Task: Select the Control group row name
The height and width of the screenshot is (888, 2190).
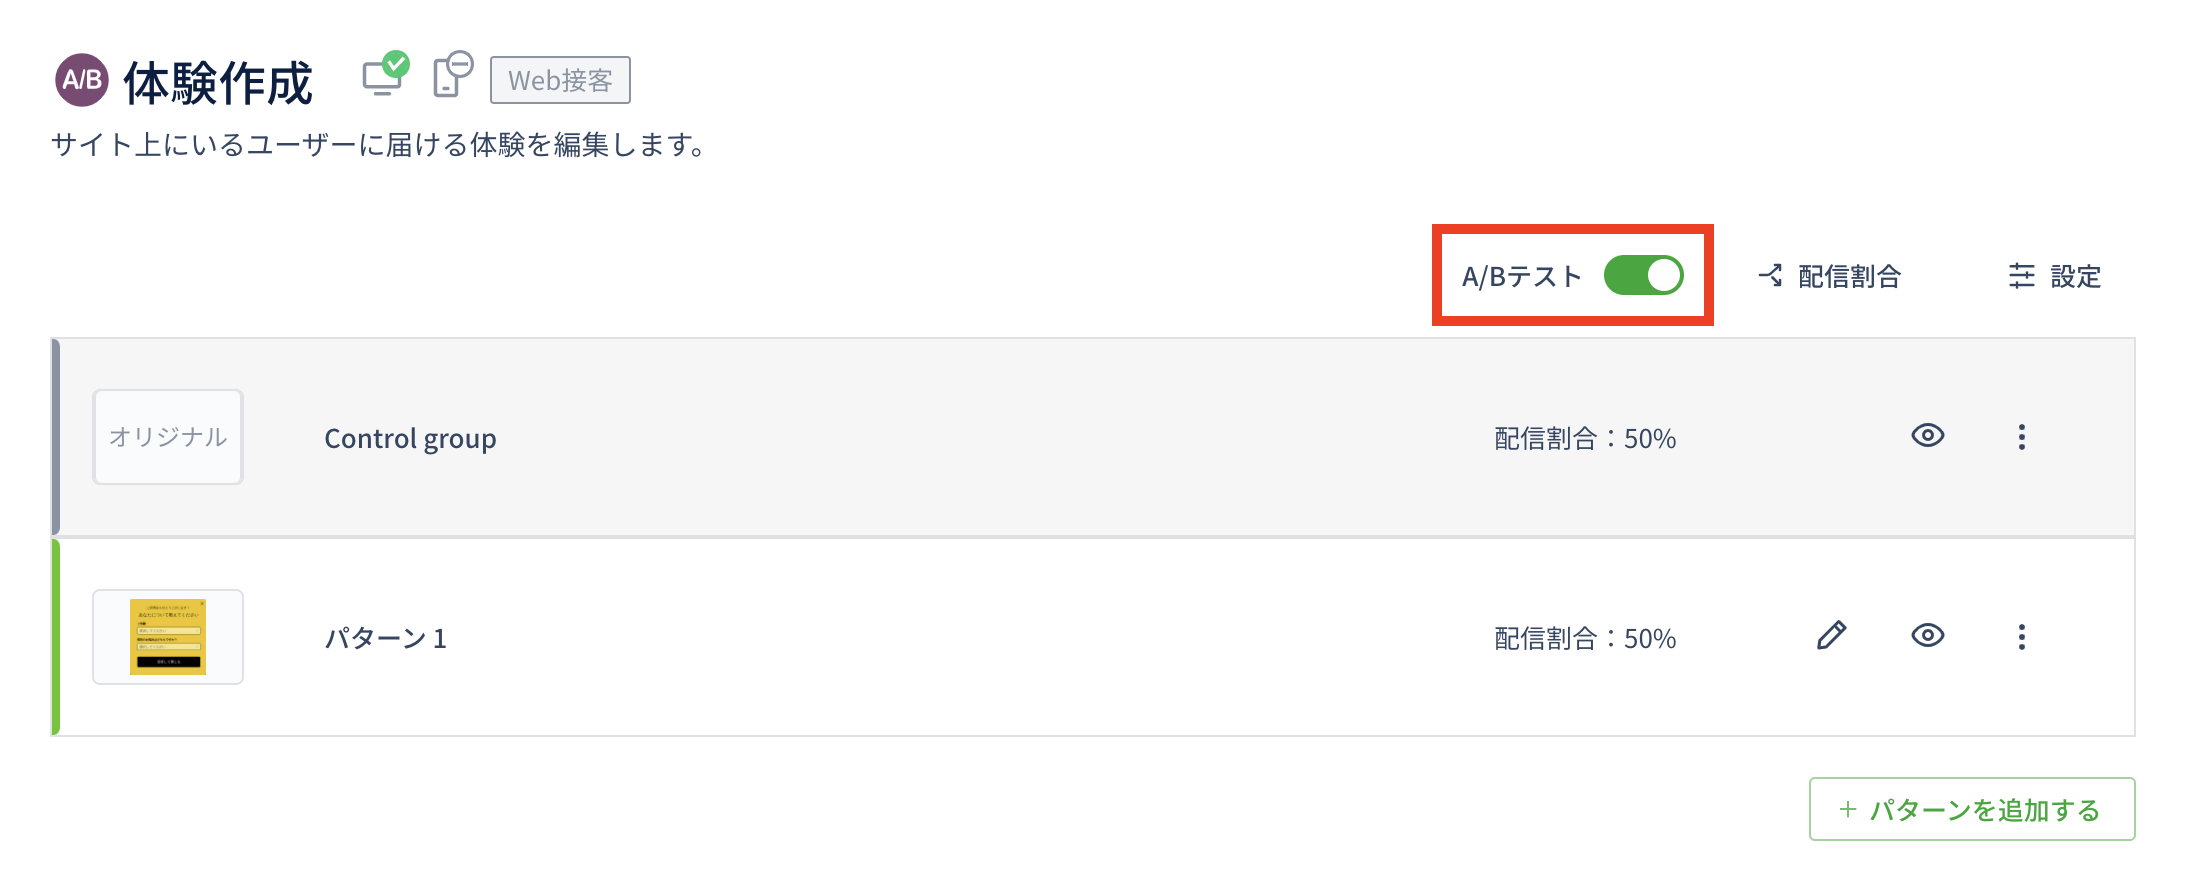Action: click(410, 439)
